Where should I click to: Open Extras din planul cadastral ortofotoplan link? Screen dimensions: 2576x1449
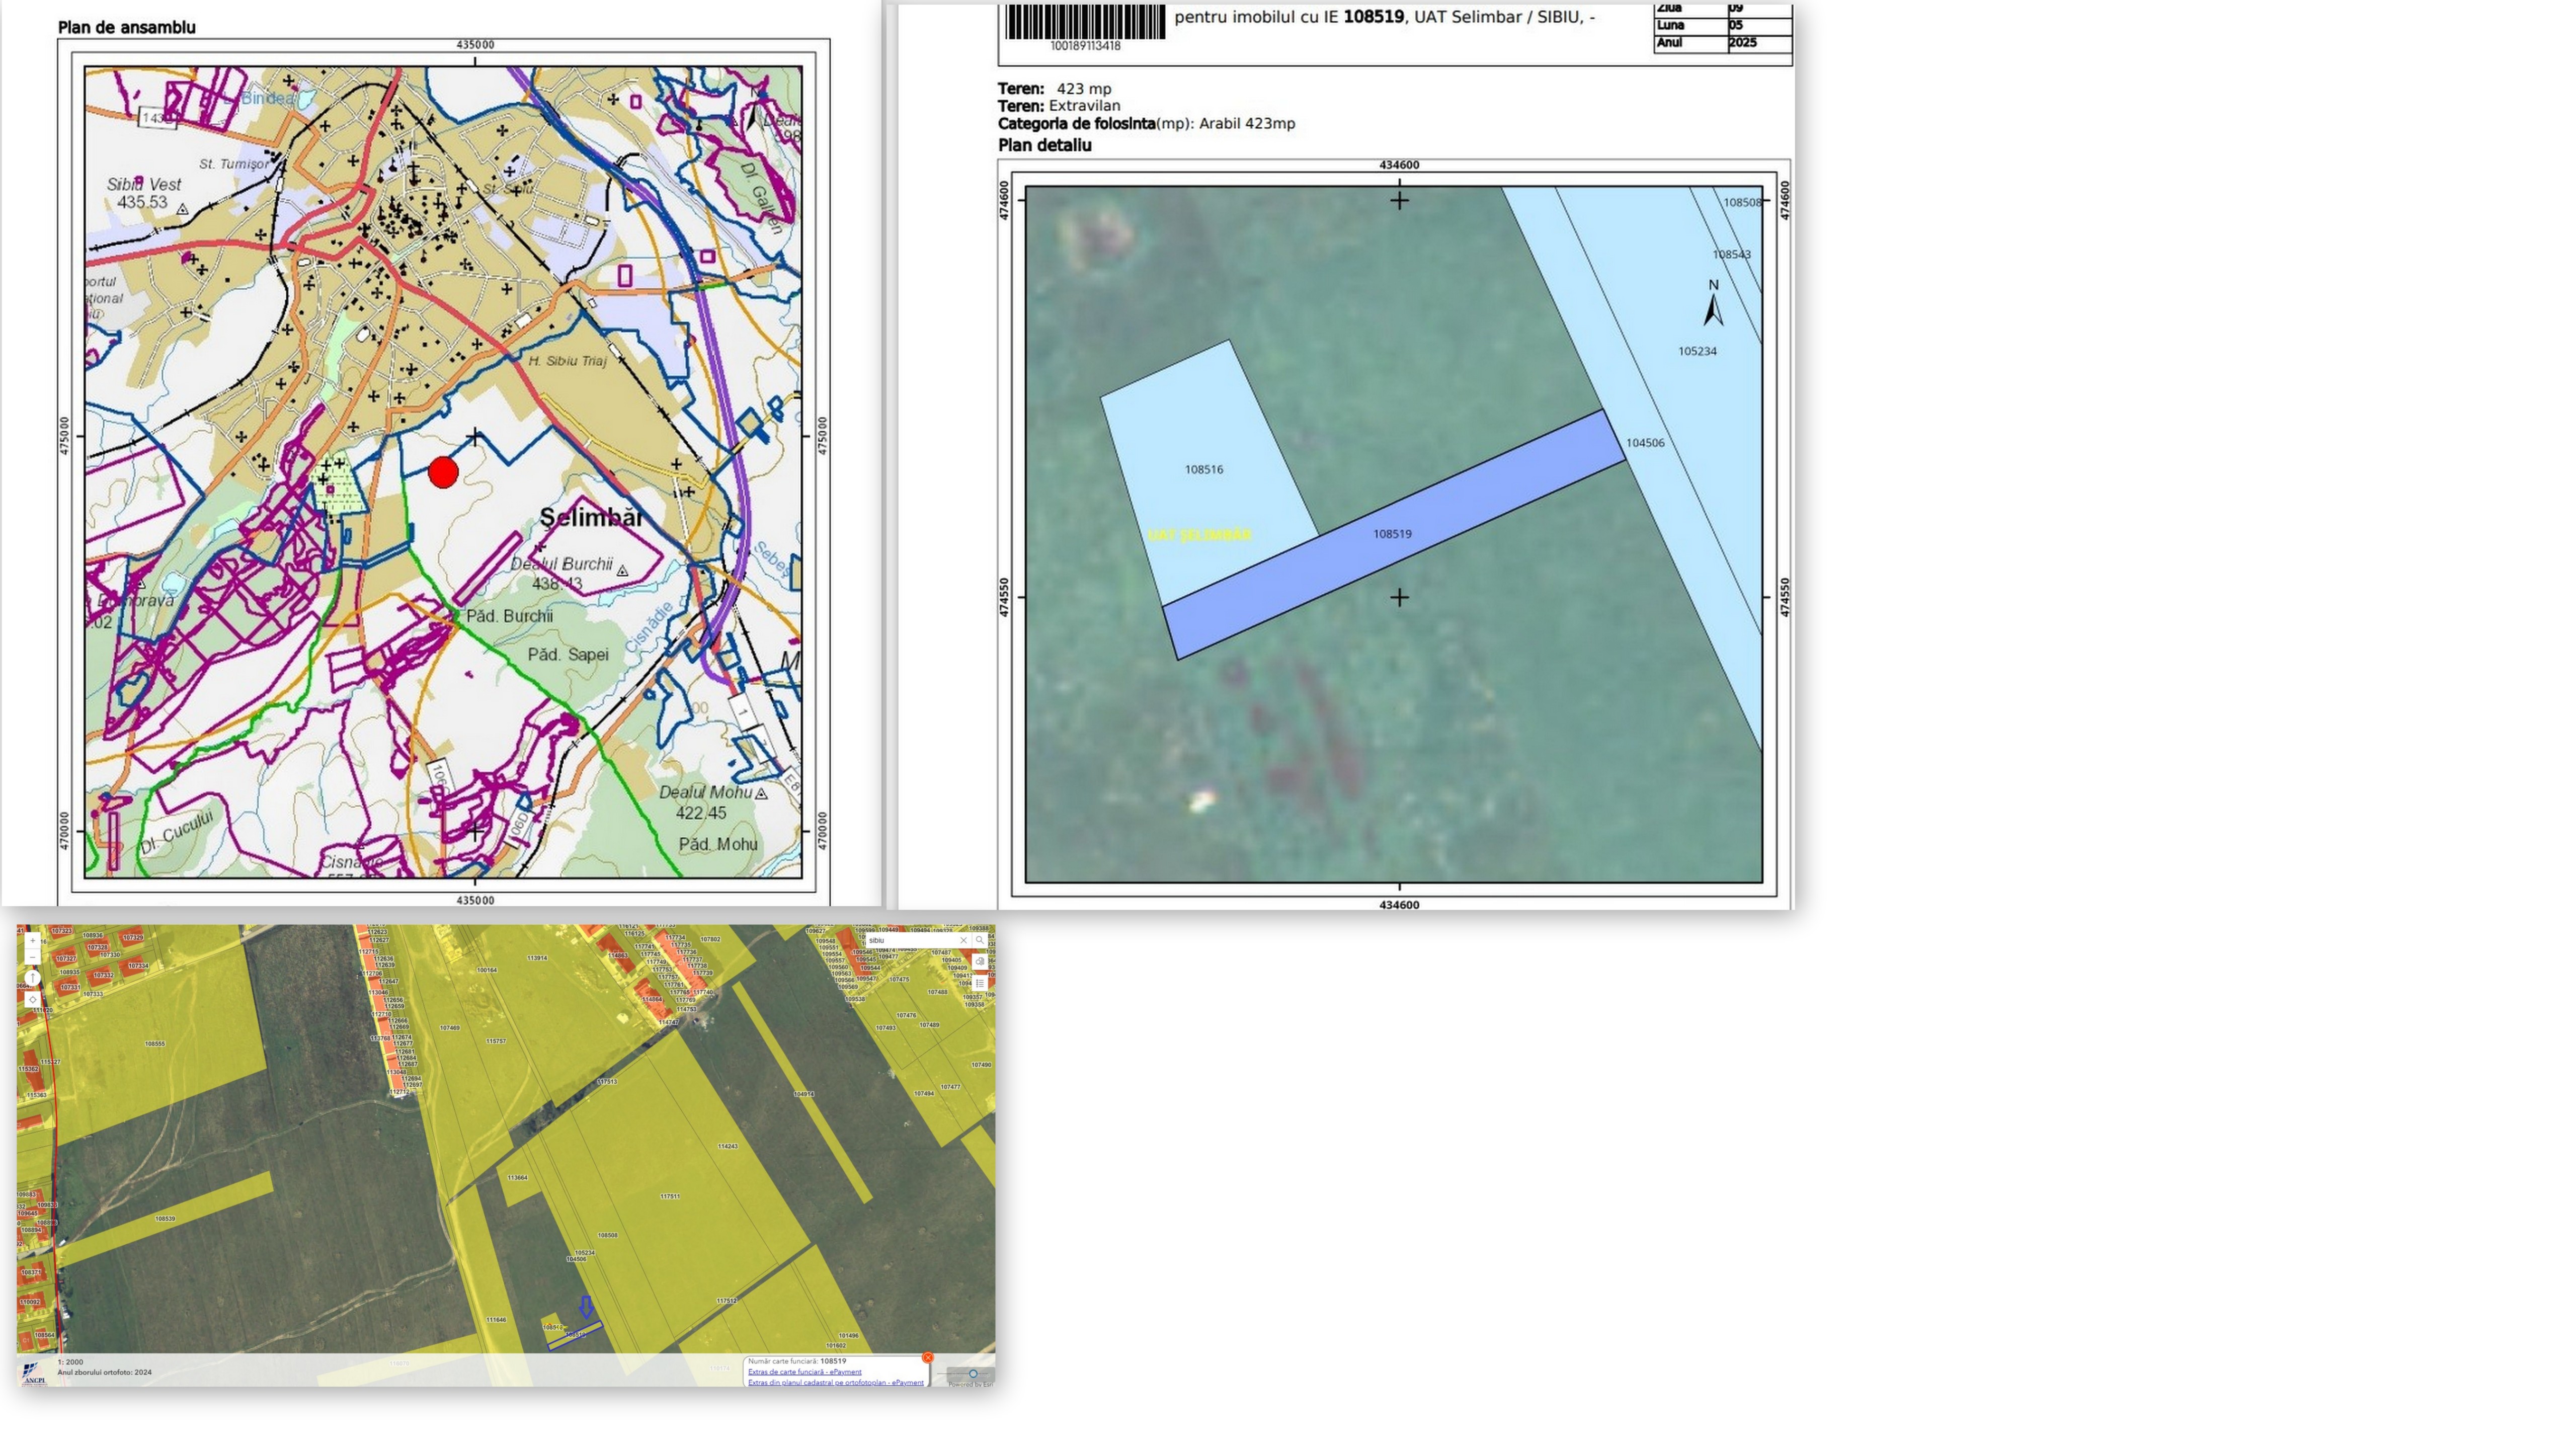pos(836,1383)
